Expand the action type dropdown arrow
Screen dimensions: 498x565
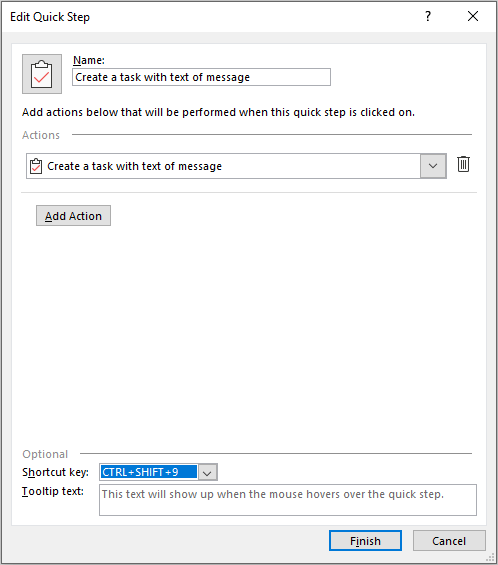click(x=433, y=166)
